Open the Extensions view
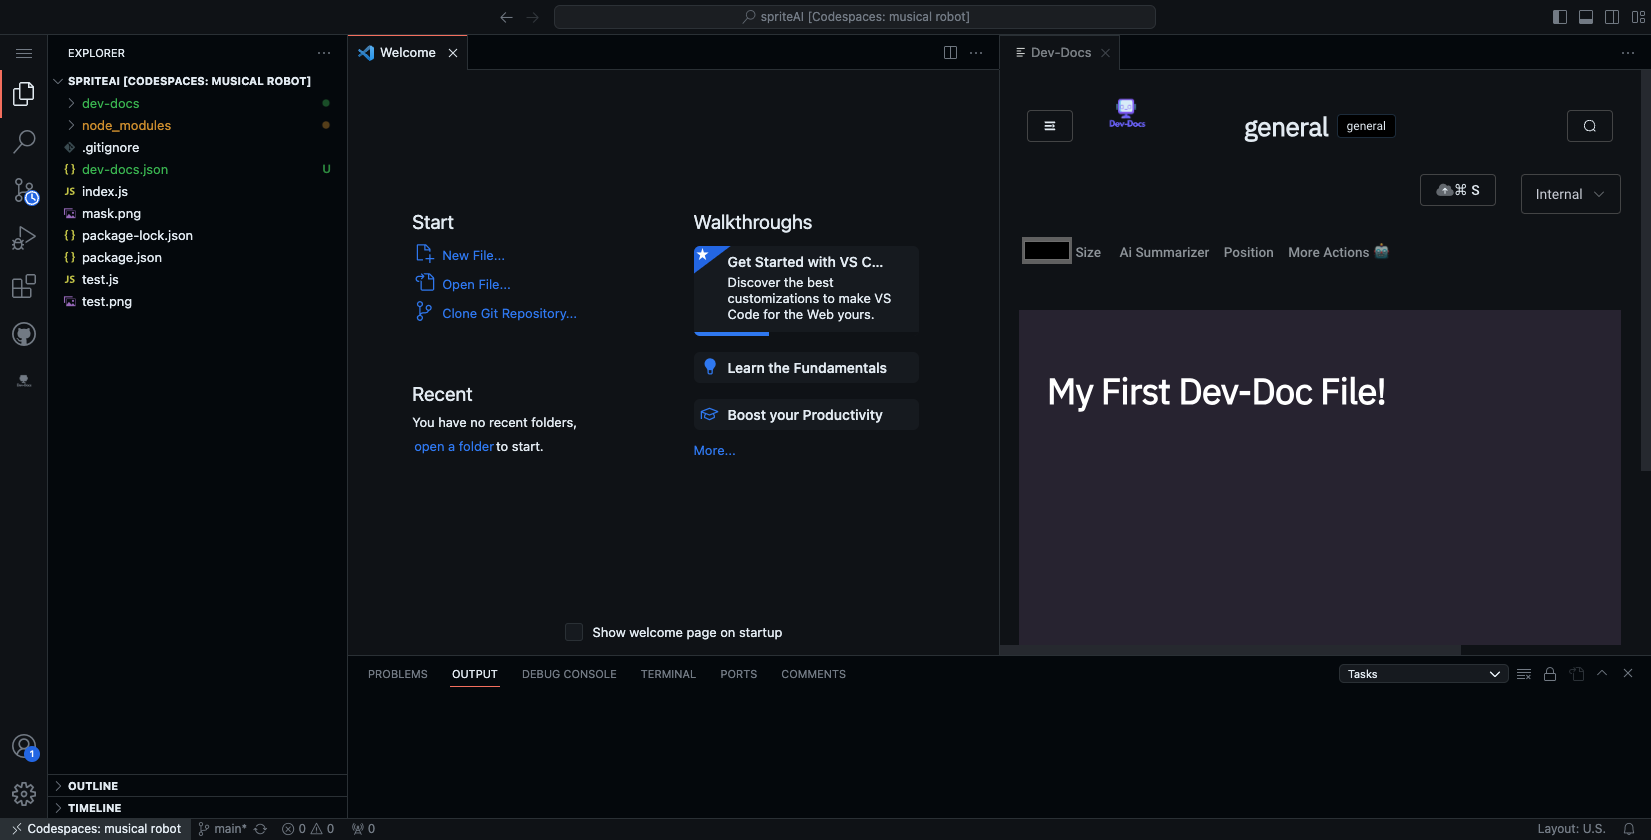This screenshot has width=1651, height=840. [24, 287]
